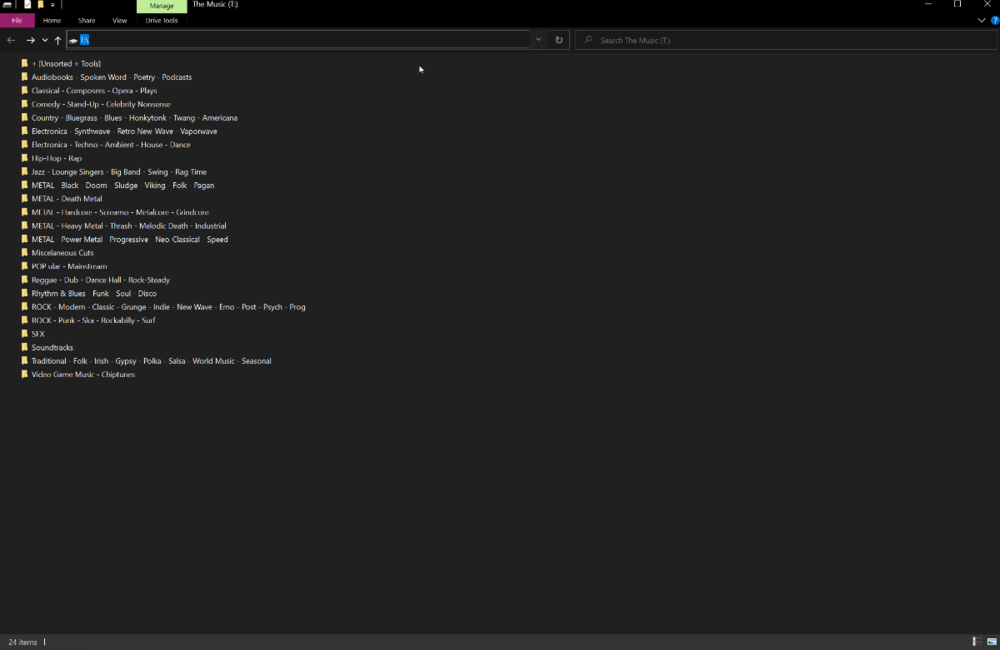Screen dimensions: 1000x650
Task: Switch to the View ribbon tab
Action: point(119,20)
